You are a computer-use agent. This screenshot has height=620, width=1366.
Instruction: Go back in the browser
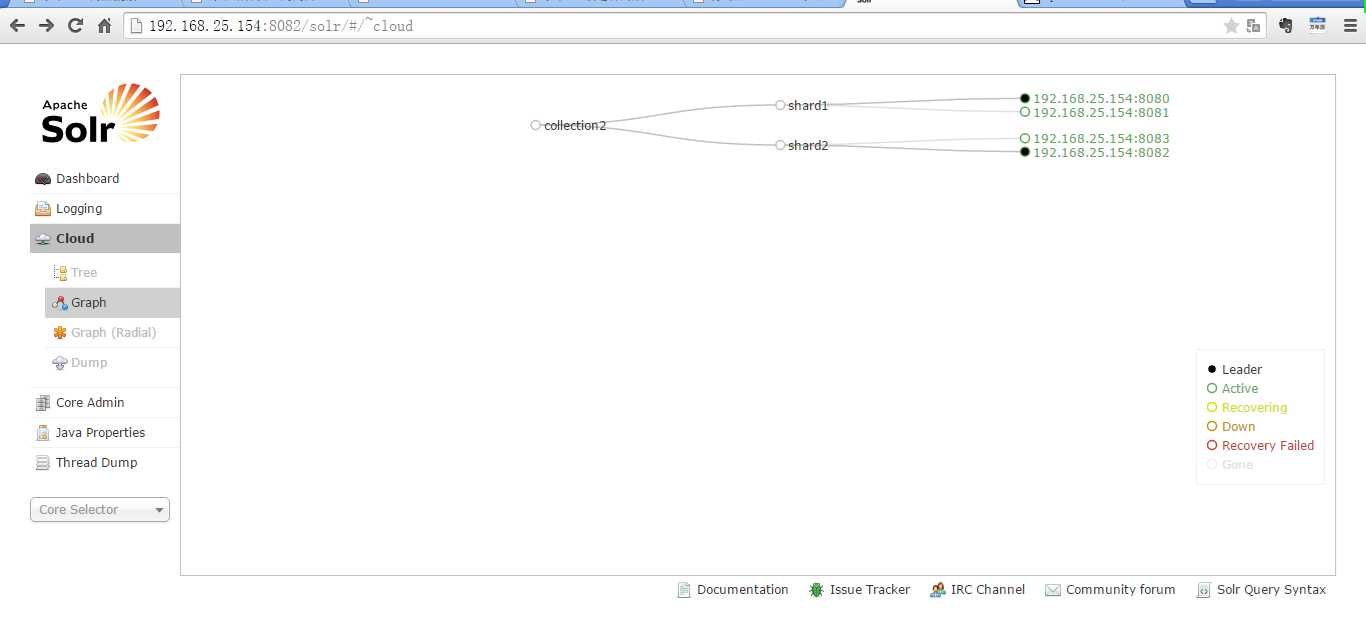[x=17, y=26]
